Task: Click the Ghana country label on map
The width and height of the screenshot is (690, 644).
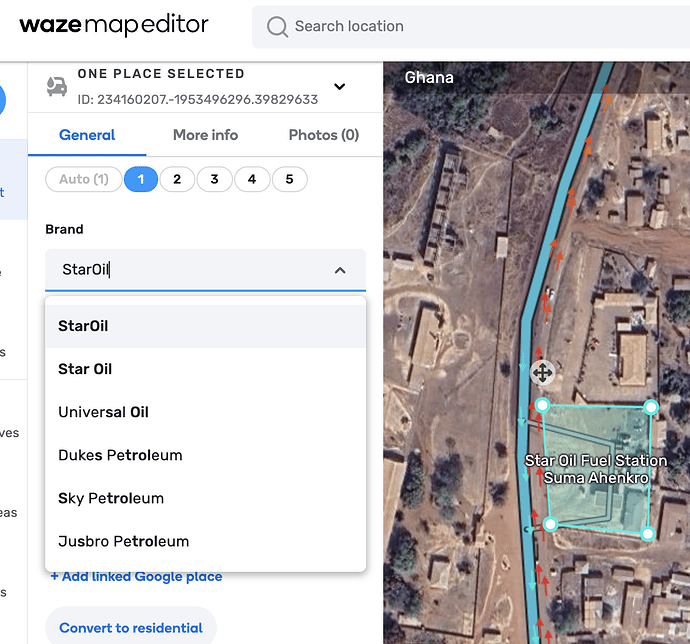Action: click(429, 77)
